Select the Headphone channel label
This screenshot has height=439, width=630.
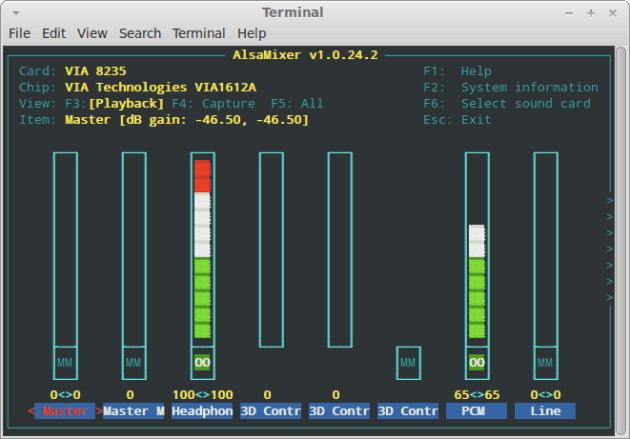pos(202,411)
